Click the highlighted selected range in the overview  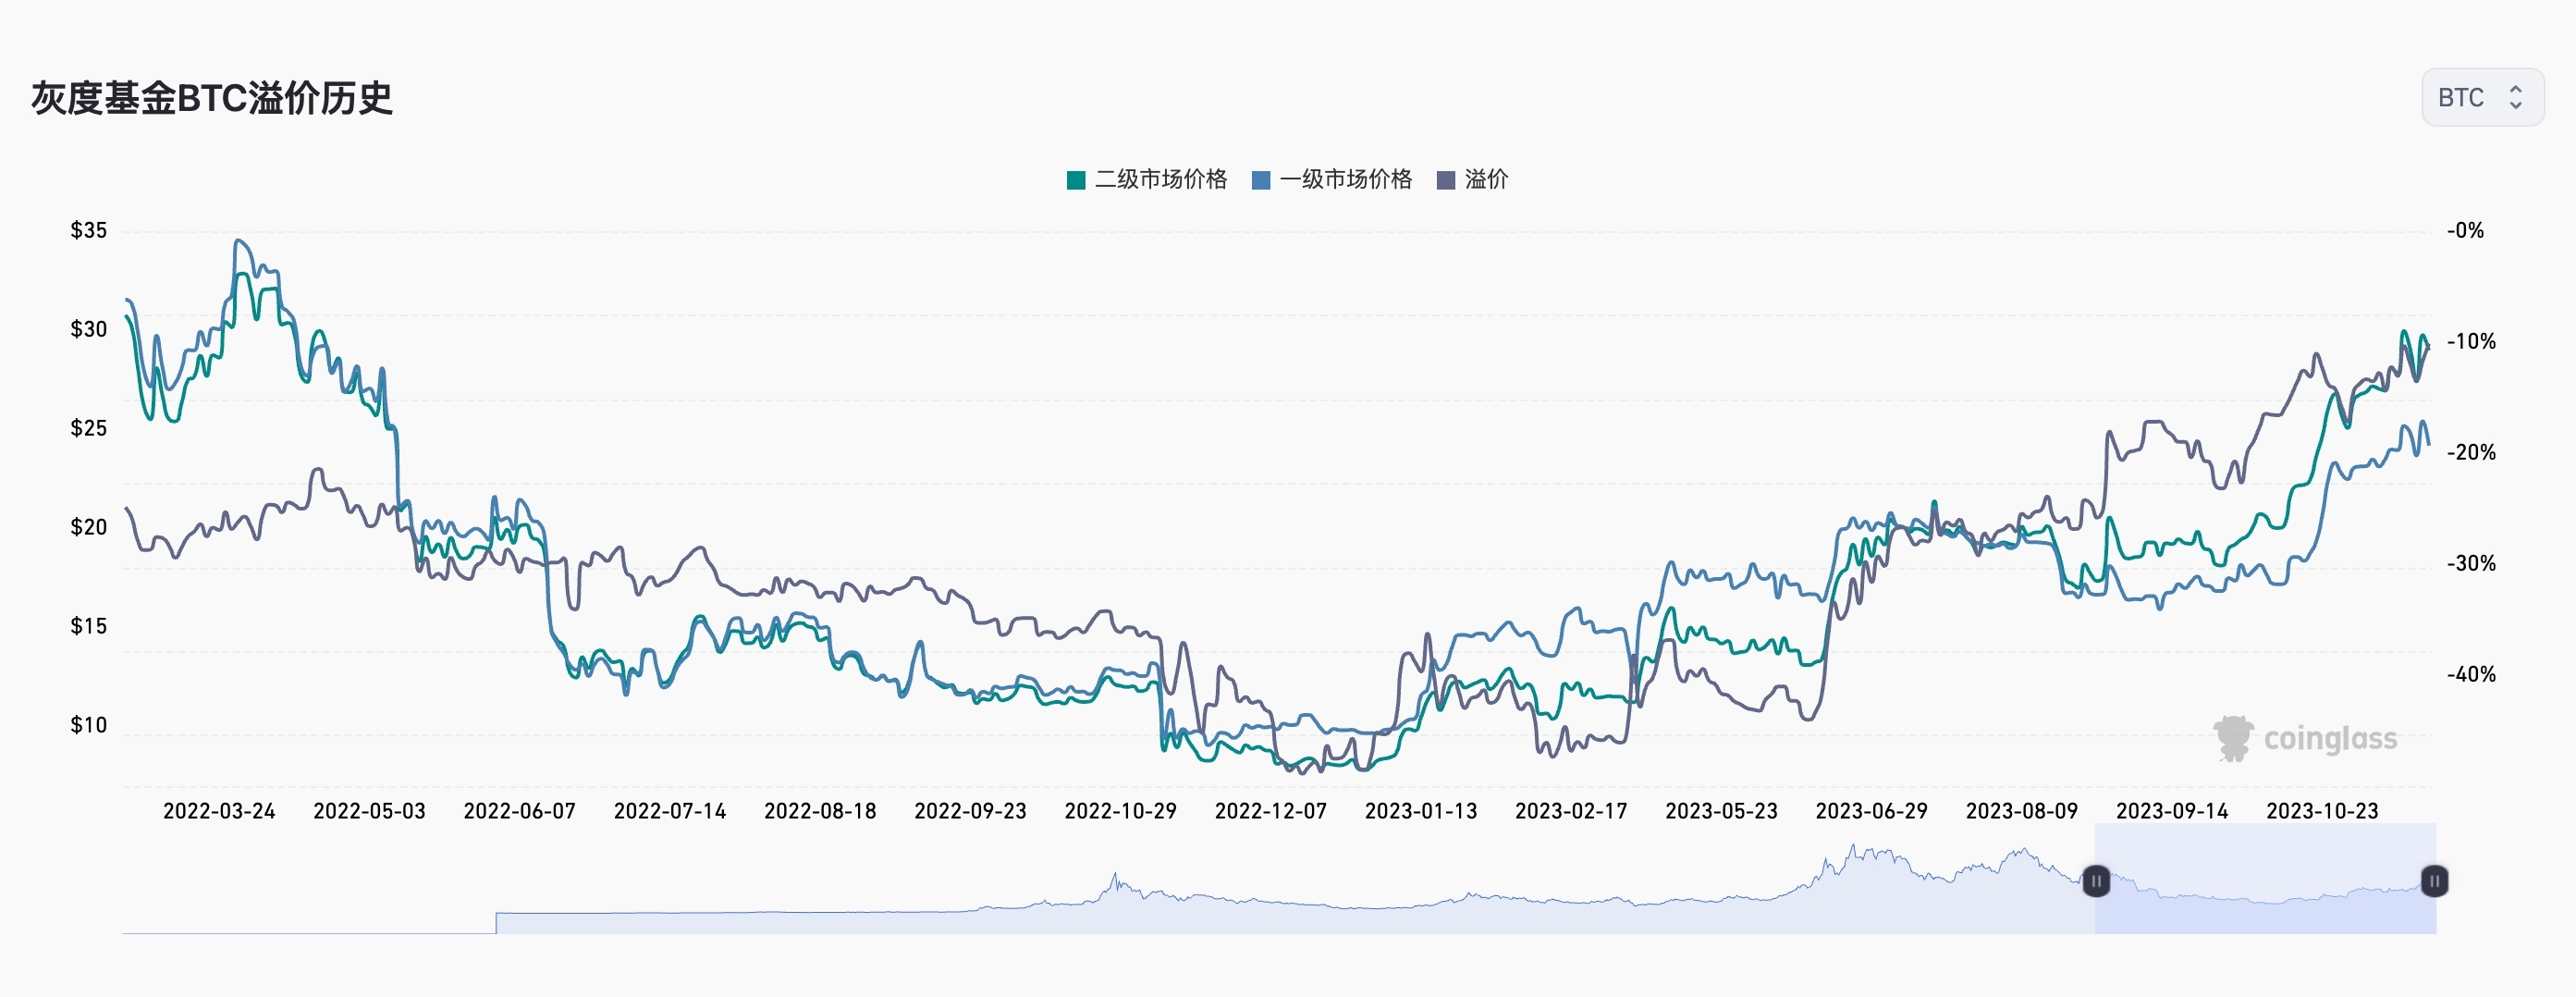[2265, 878]
